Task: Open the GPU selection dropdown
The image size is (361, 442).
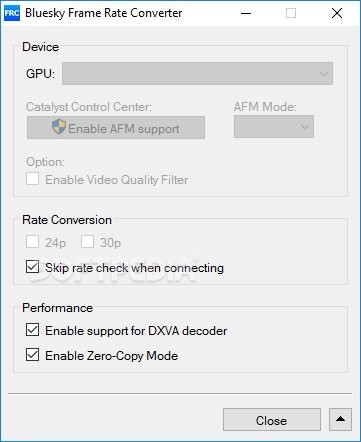Action: [197, 73]
